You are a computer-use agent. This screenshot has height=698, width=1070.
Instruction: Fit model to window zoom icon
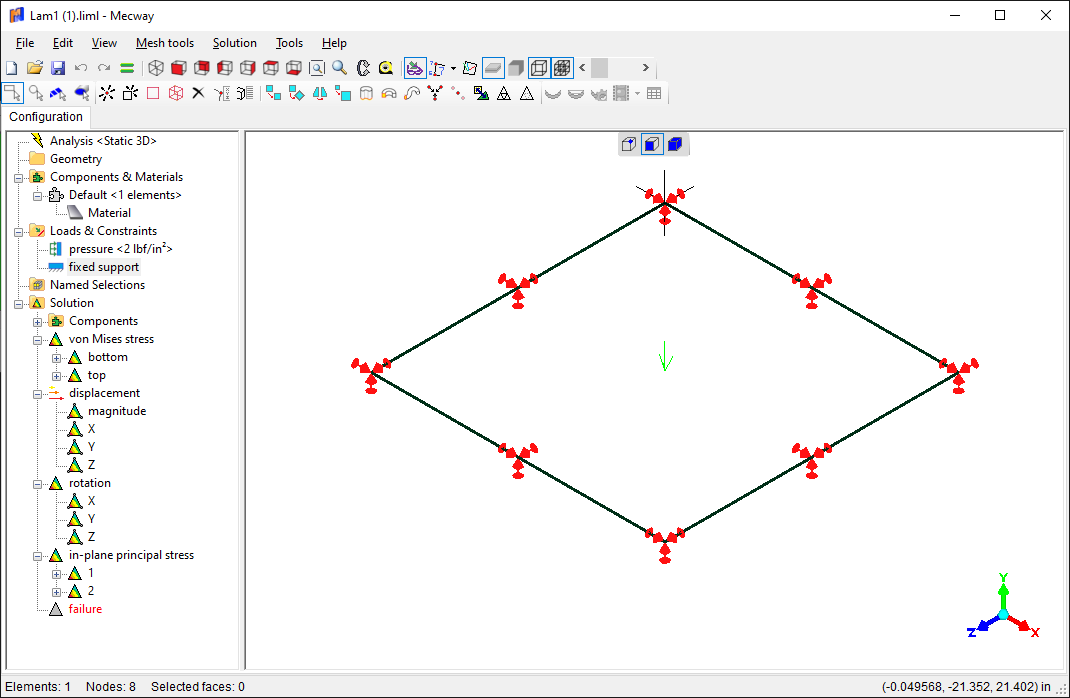[317, 68]
